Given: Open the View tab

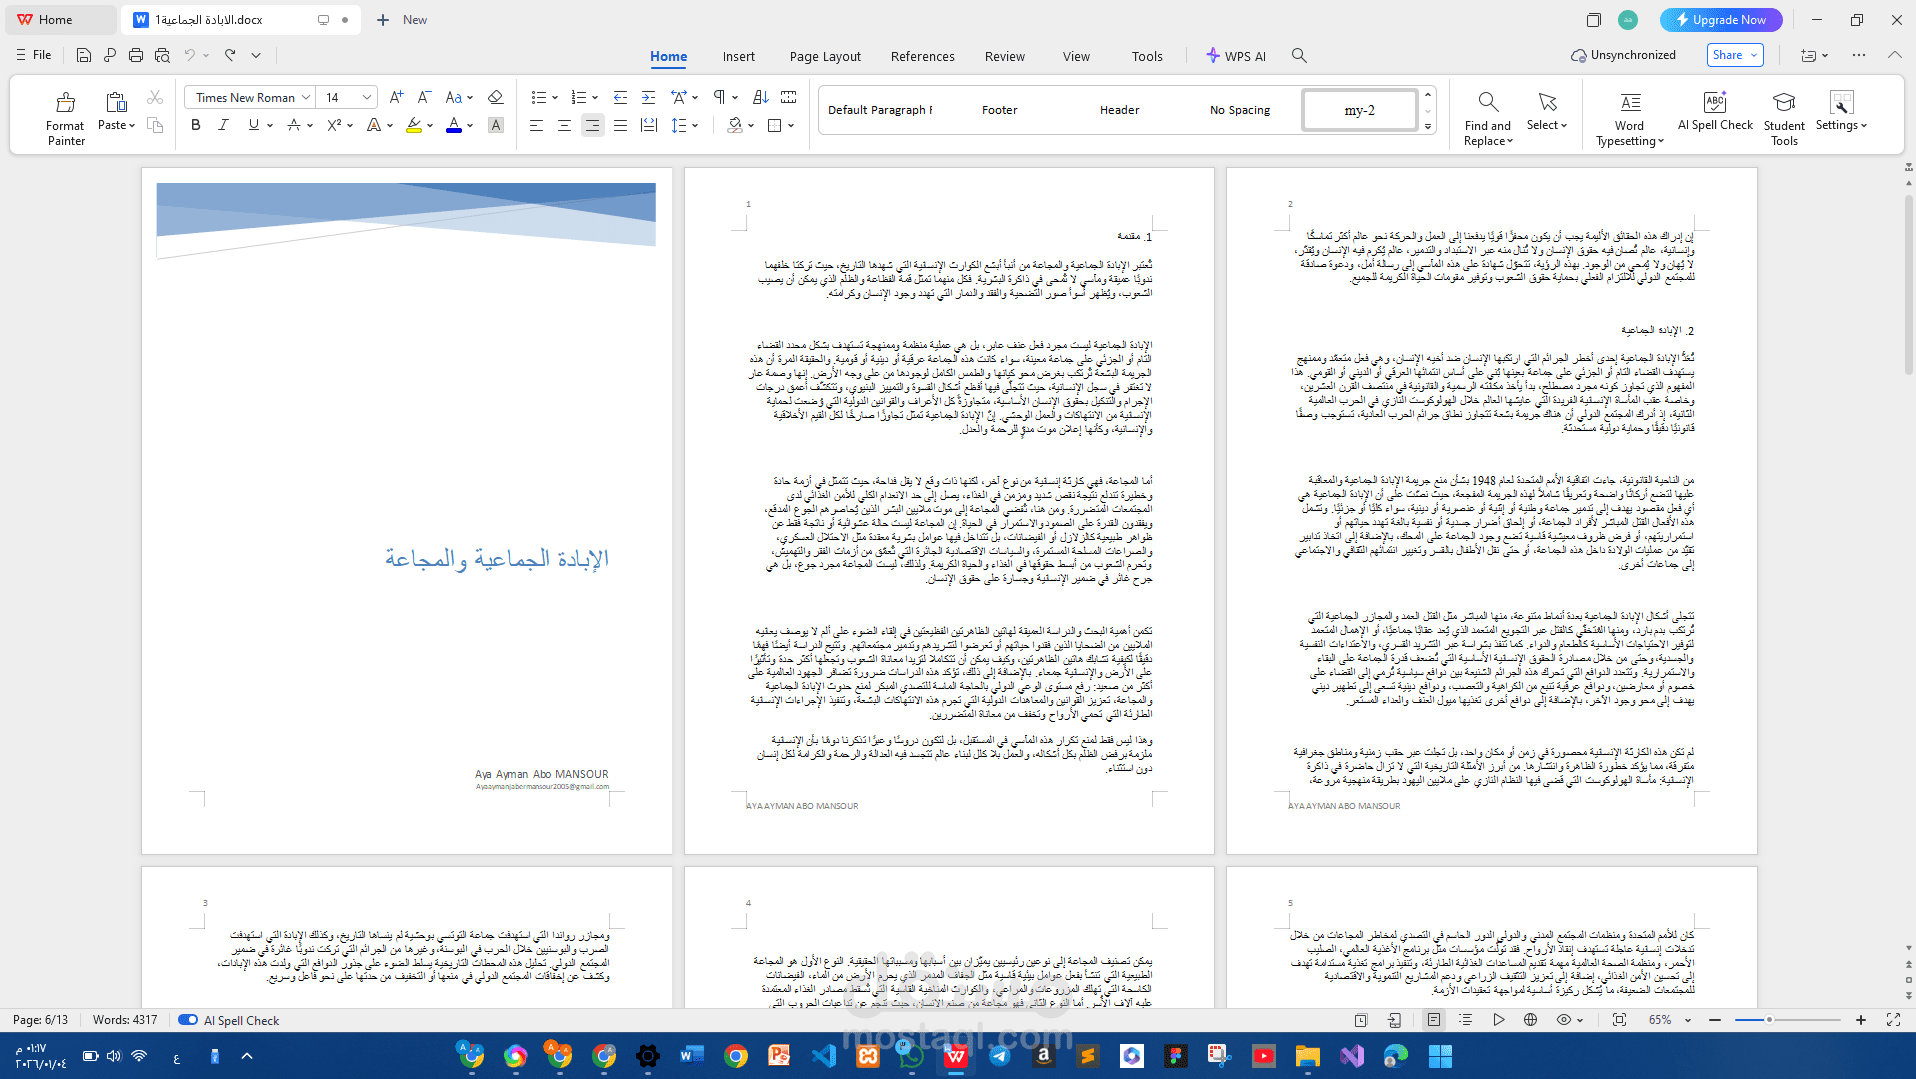Looking at the screenshot, I should pos(1076,56).
